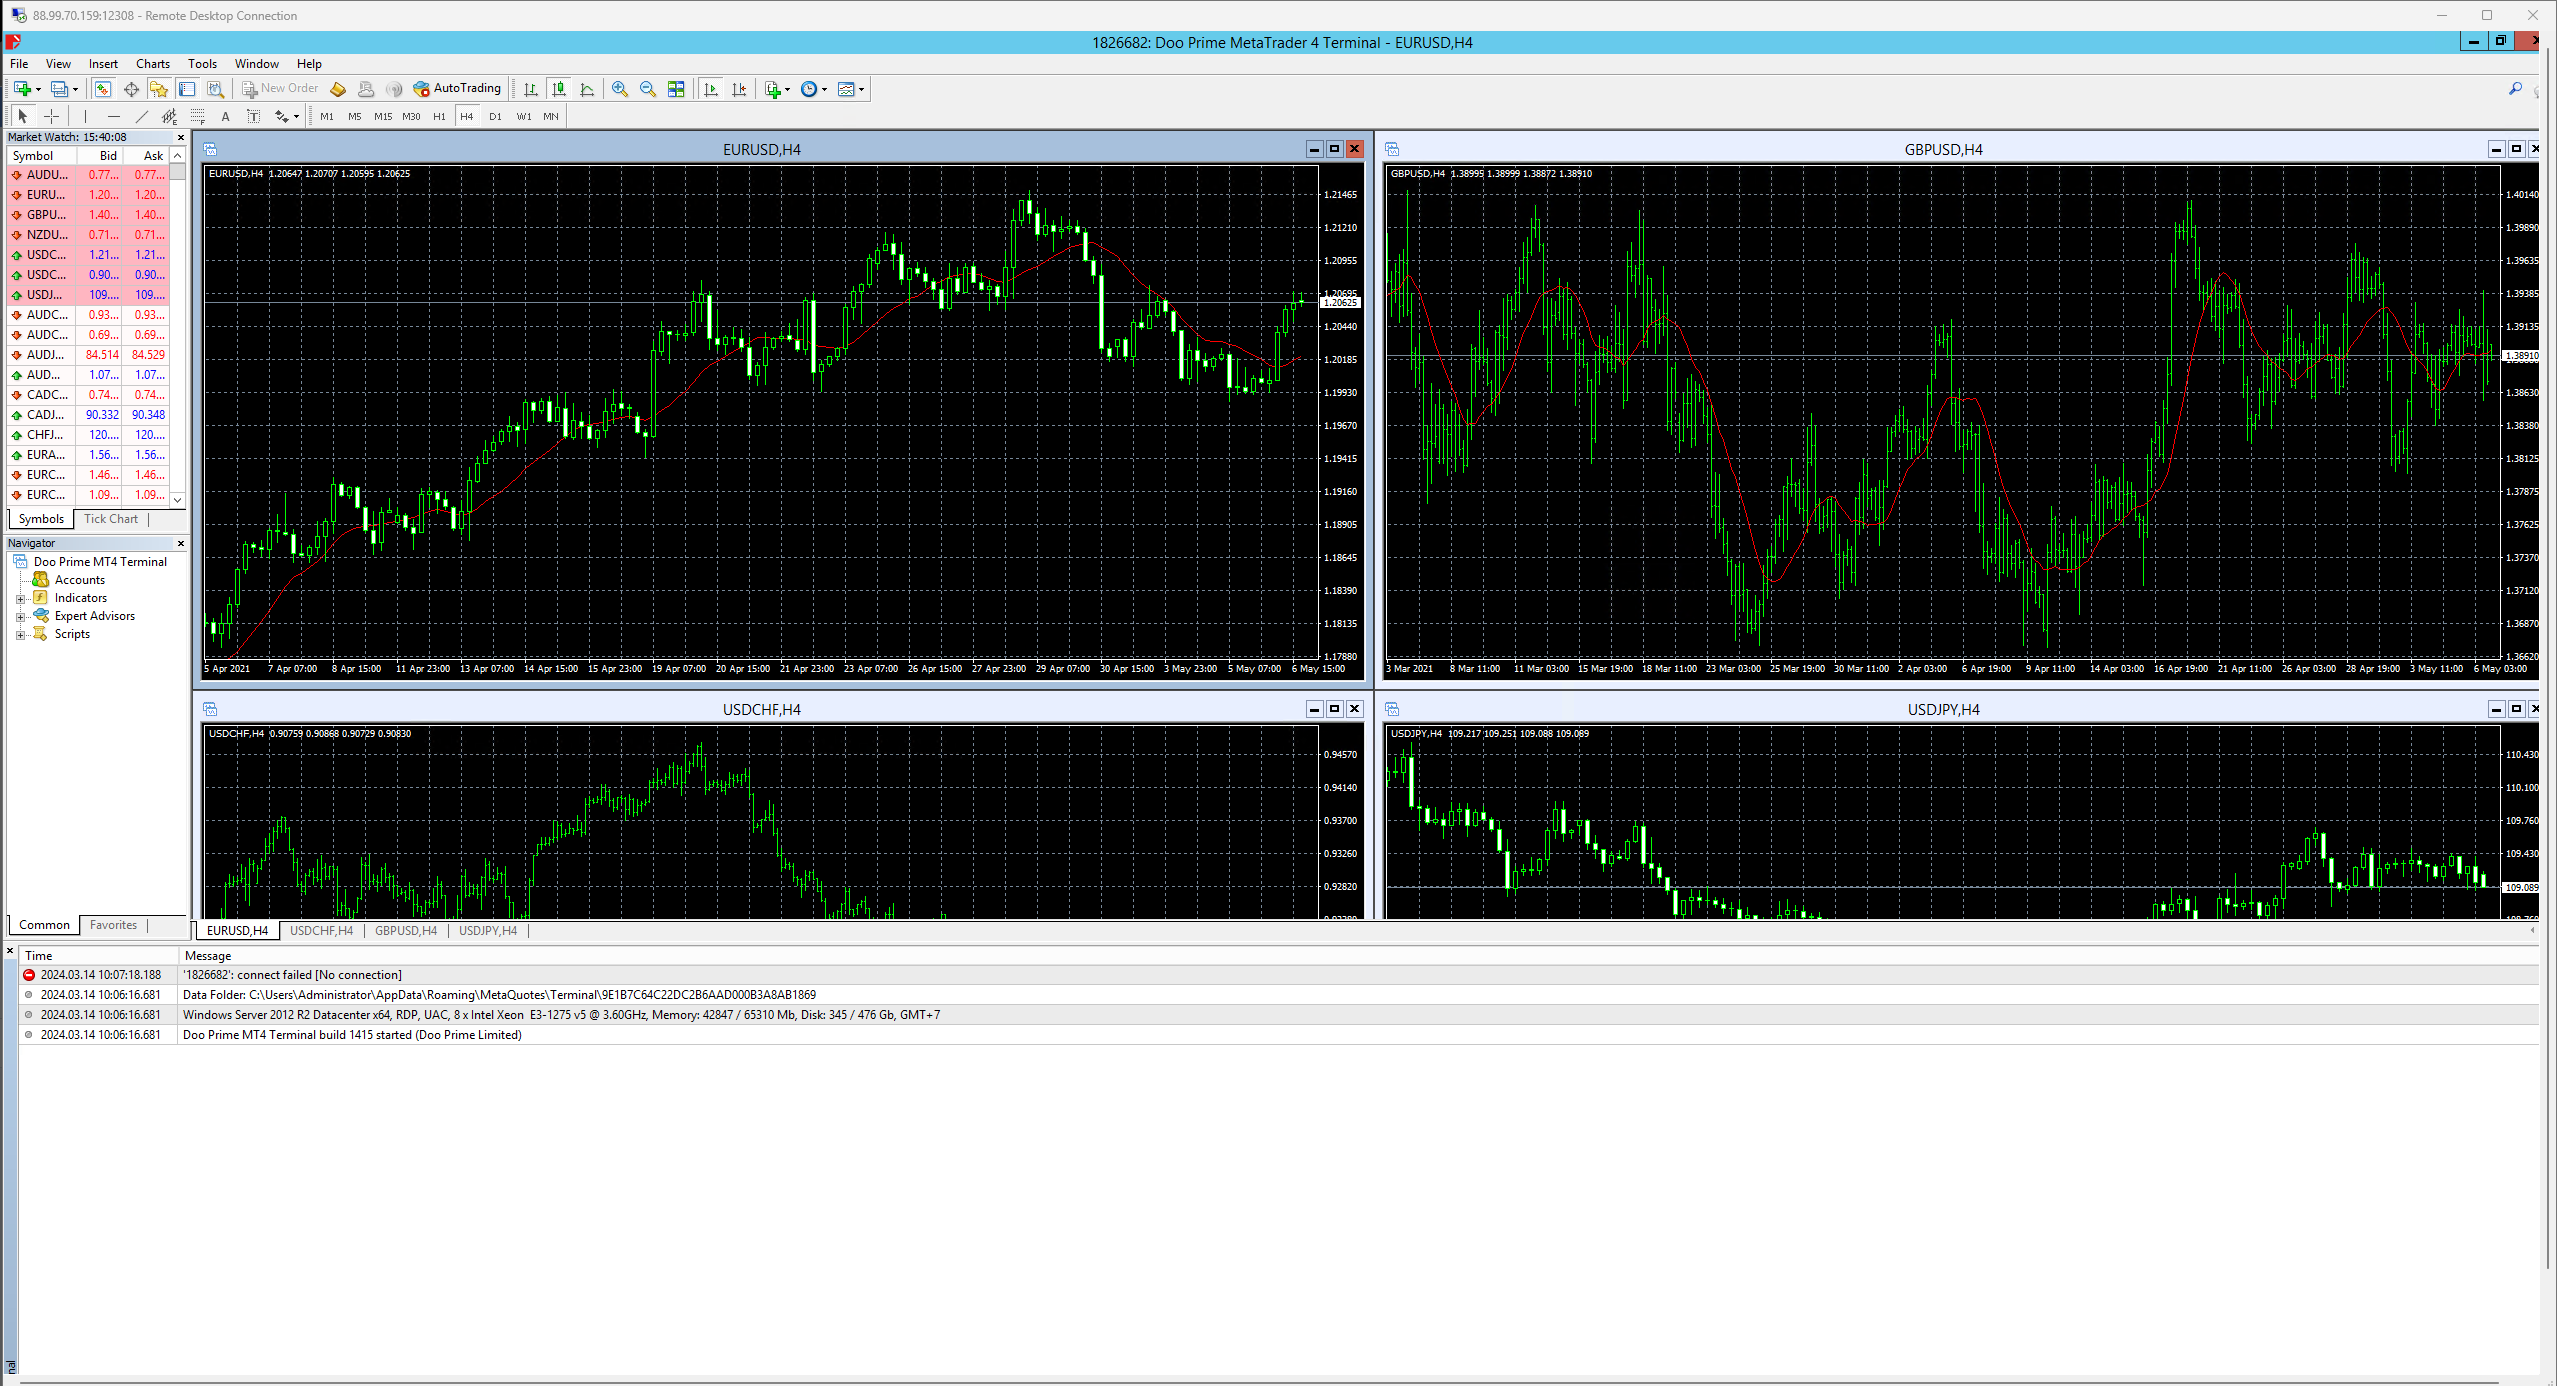
Task: Toggle Chart Shift
Action: 739,89
